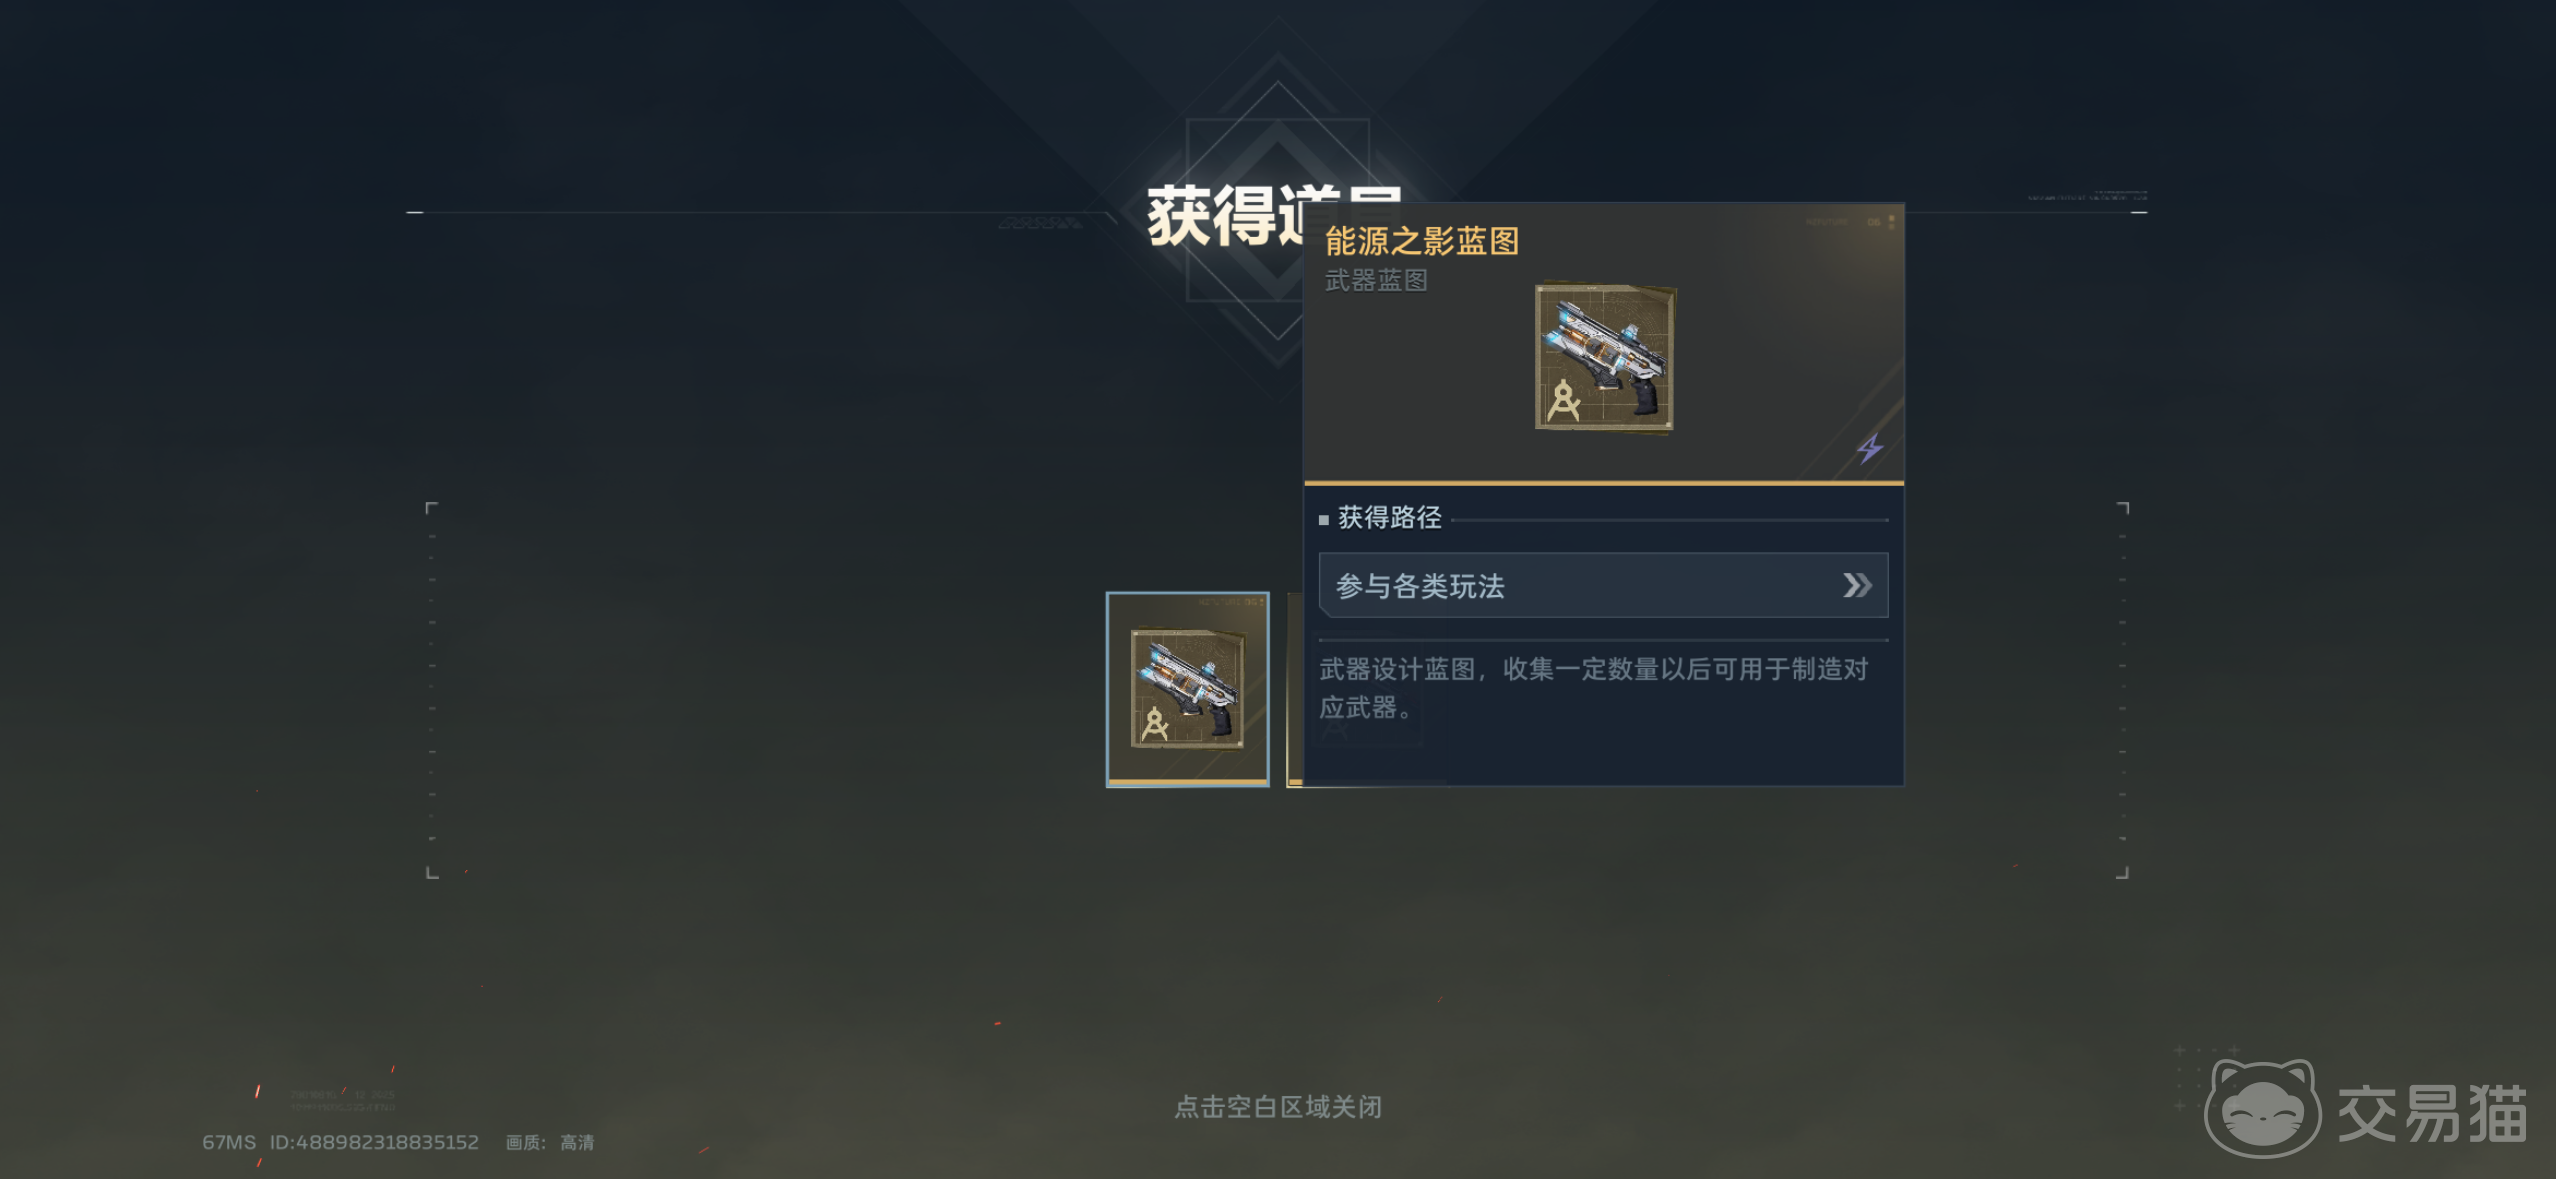
Task: Click the compass icon in the tooltip image
Action: [x=1563, y=401]
